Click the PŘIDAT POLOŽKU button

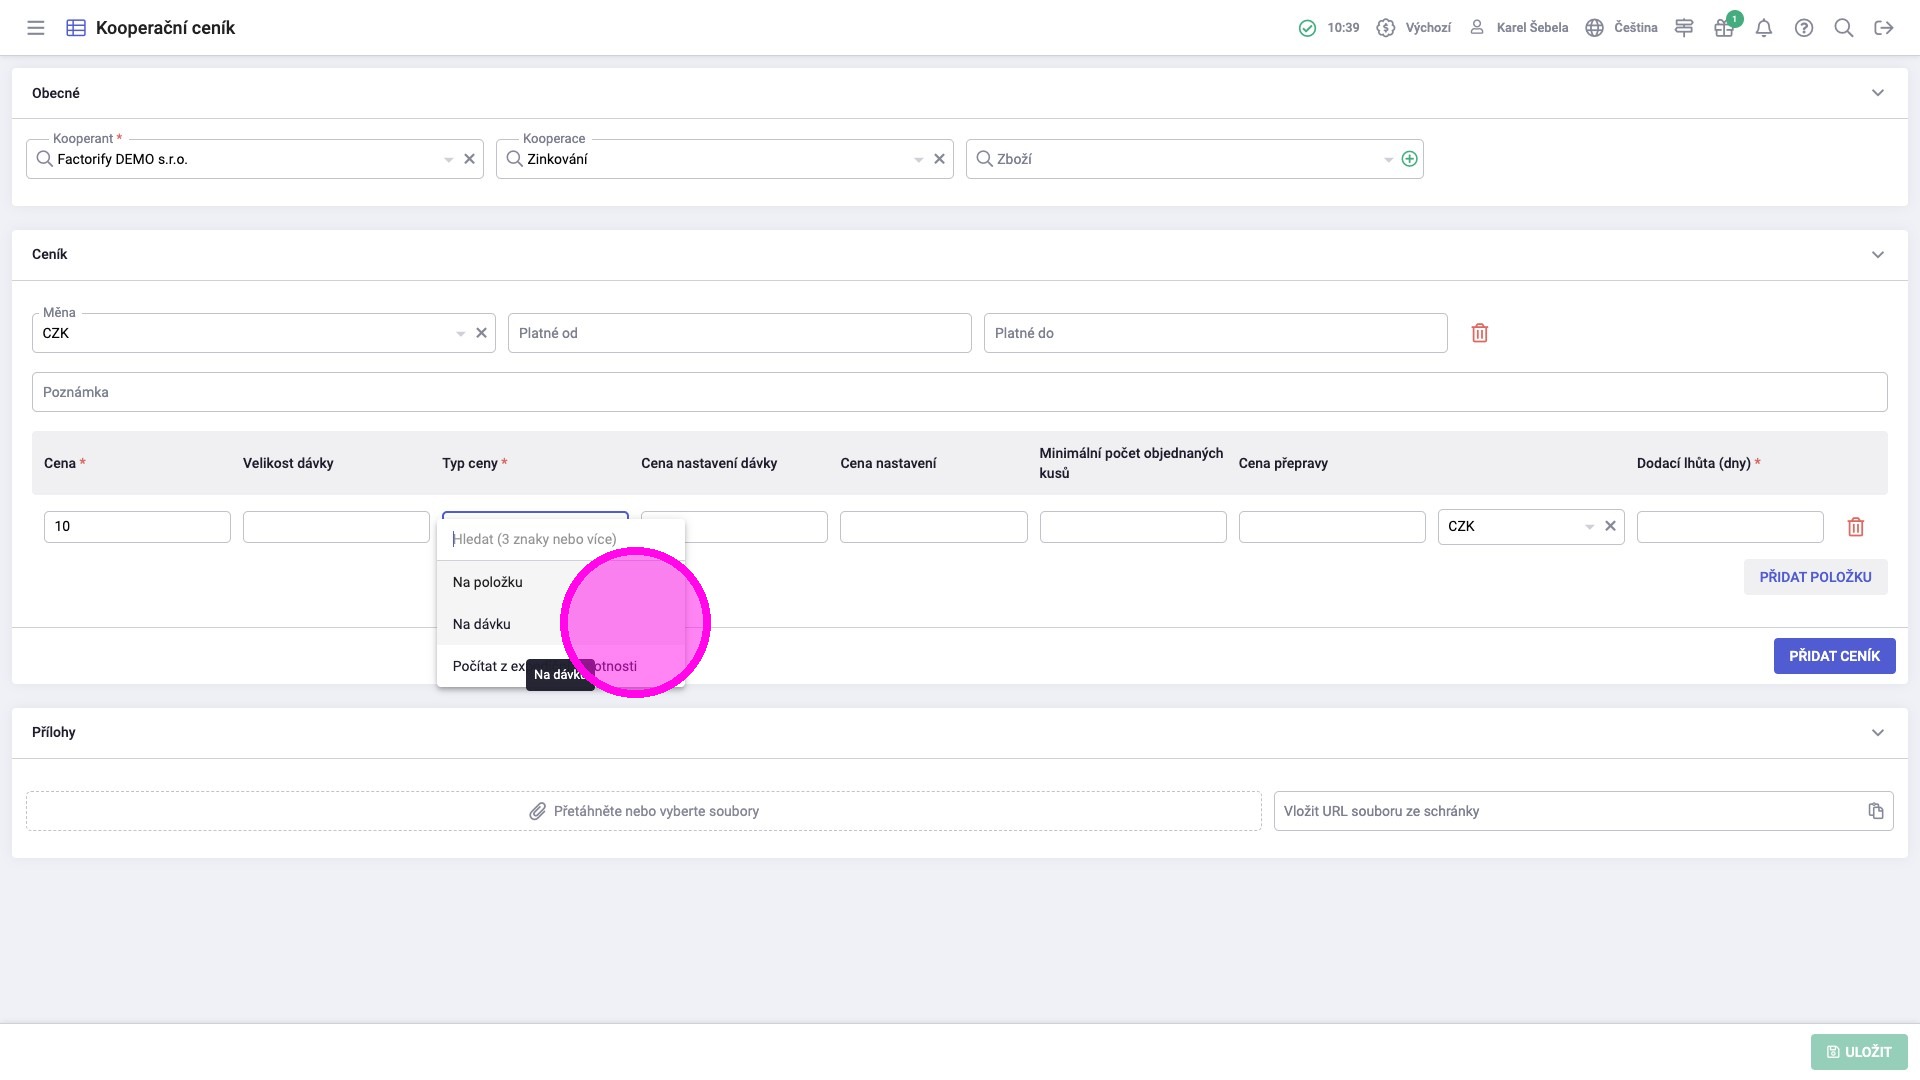click(x=1815, y=577)
